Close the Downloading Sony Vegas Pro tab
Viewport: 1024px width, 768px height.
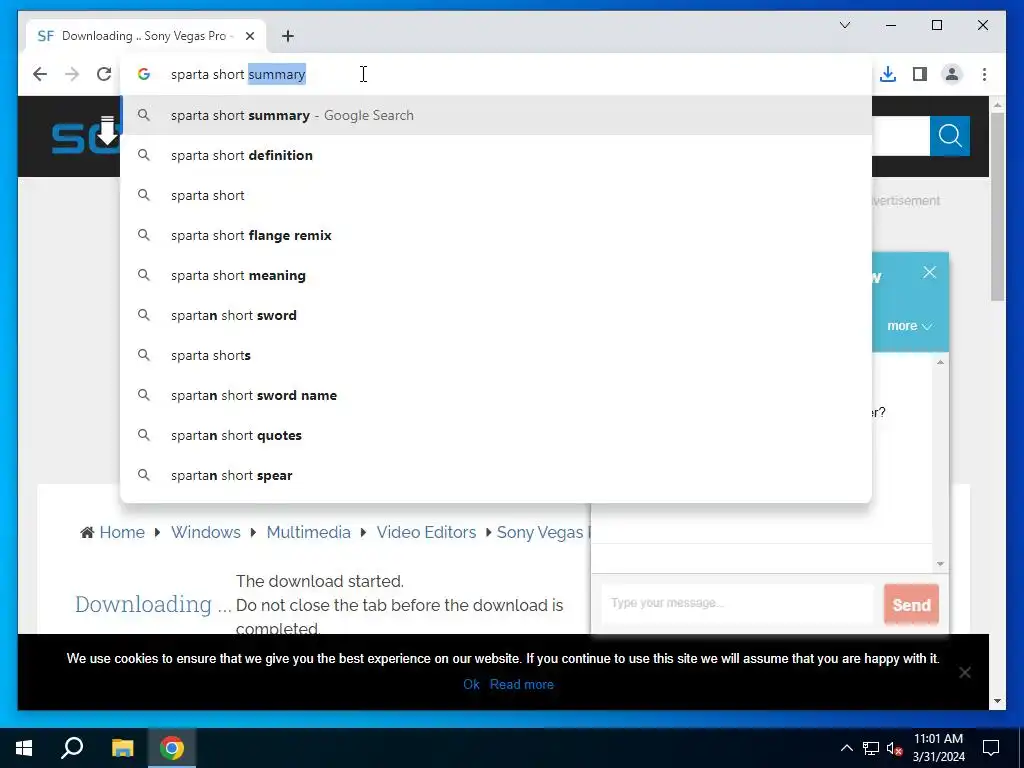click(x=250, y=36)
